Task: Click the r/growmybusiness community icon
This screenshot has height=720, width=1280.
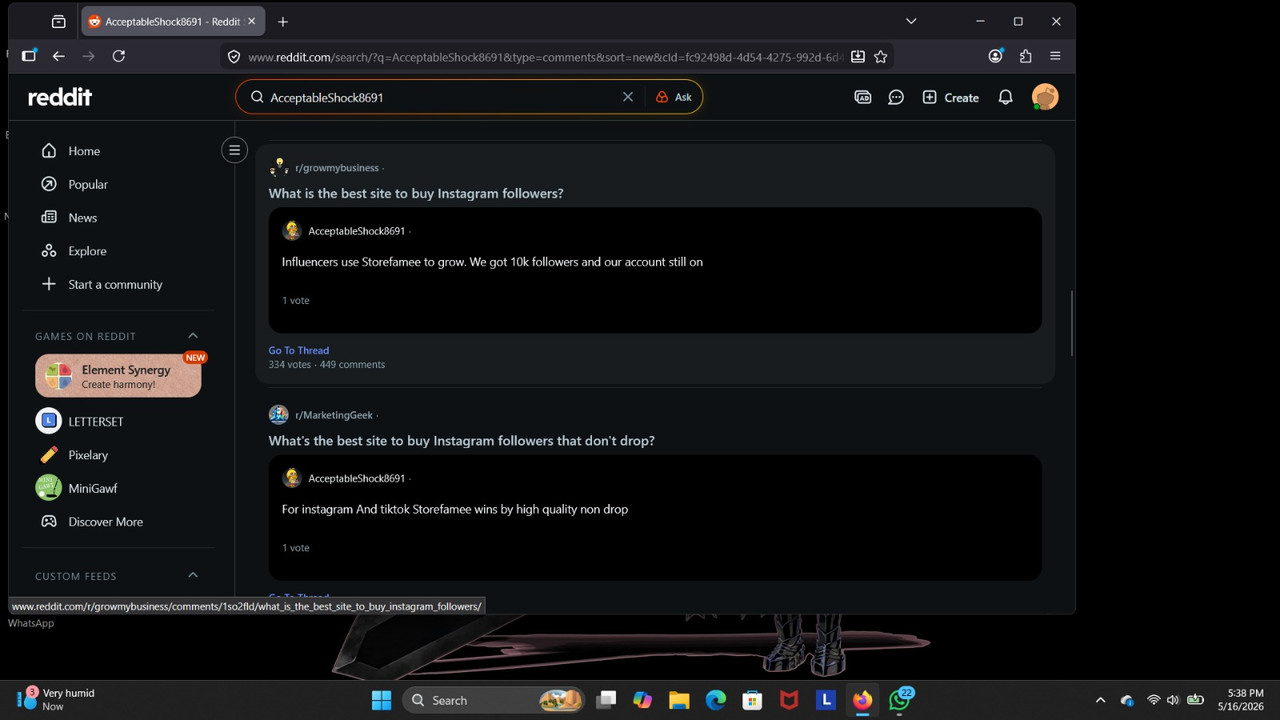Action: pos(279,167)
